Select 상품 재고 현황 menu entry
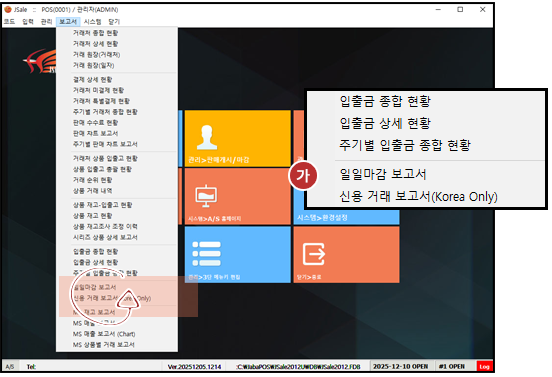This screenshot has width=552, height=377. pyautogui.click(x=93, y=216)
